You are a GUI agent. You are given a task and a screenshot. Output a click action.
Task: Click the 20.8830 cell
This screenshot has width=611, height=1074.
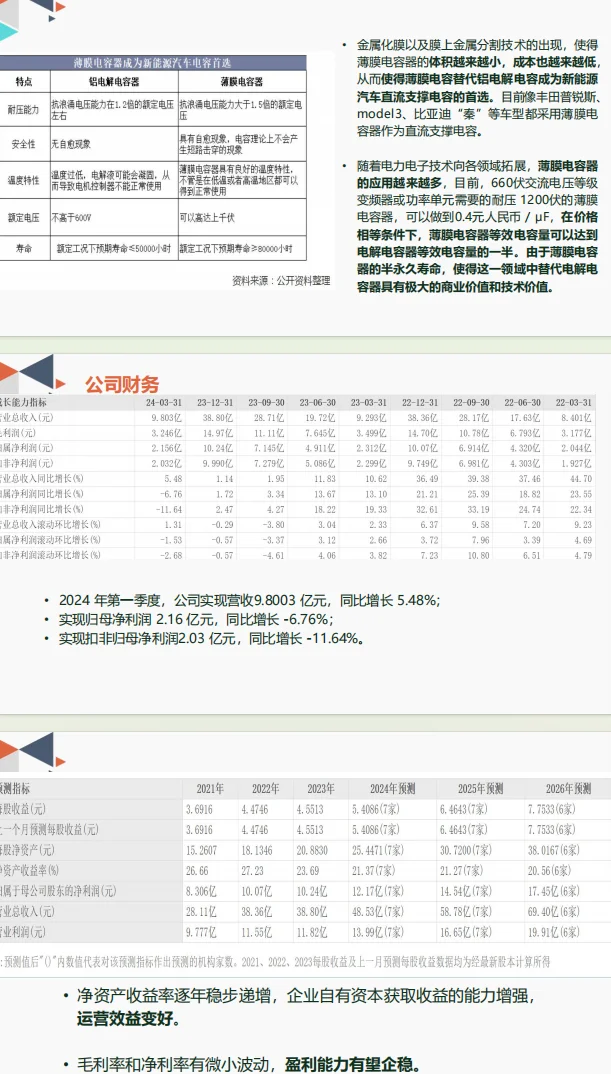(x=313, y=850)
